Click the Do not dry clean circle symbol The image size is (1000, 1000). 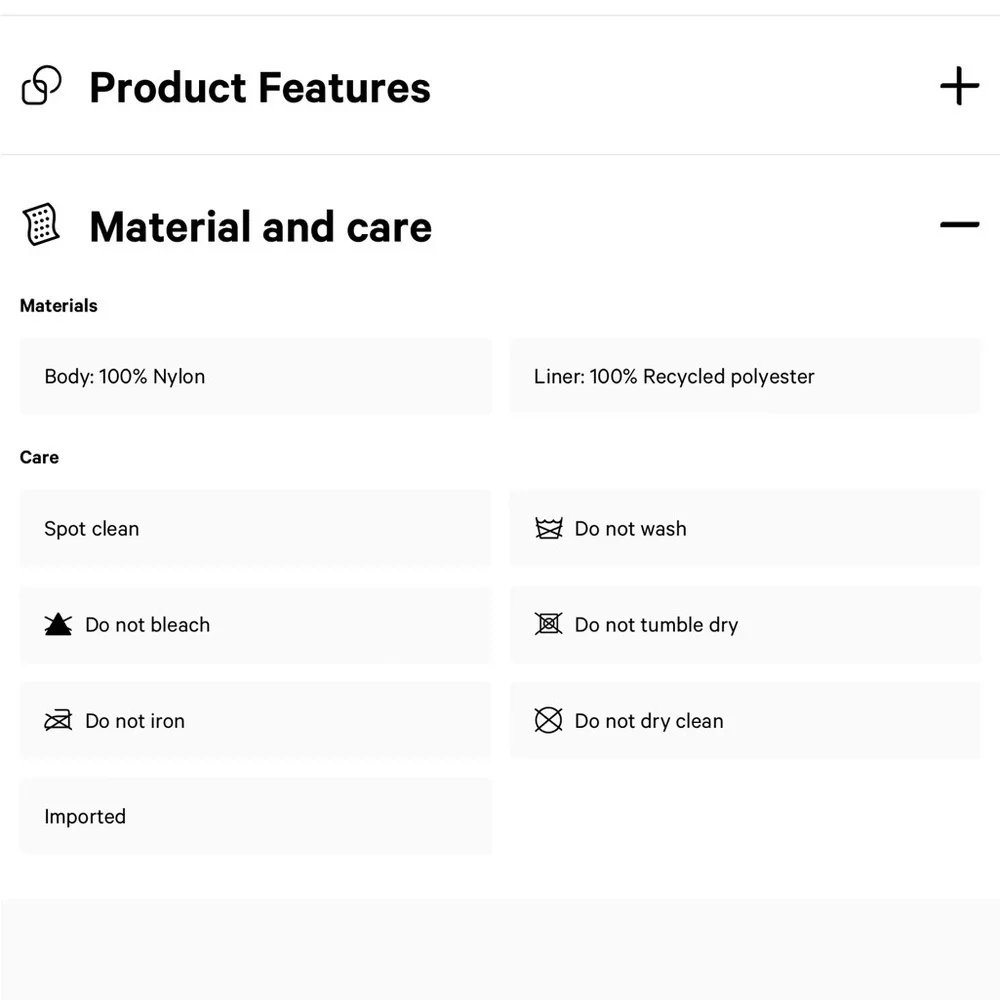click(x=548, y=720)
